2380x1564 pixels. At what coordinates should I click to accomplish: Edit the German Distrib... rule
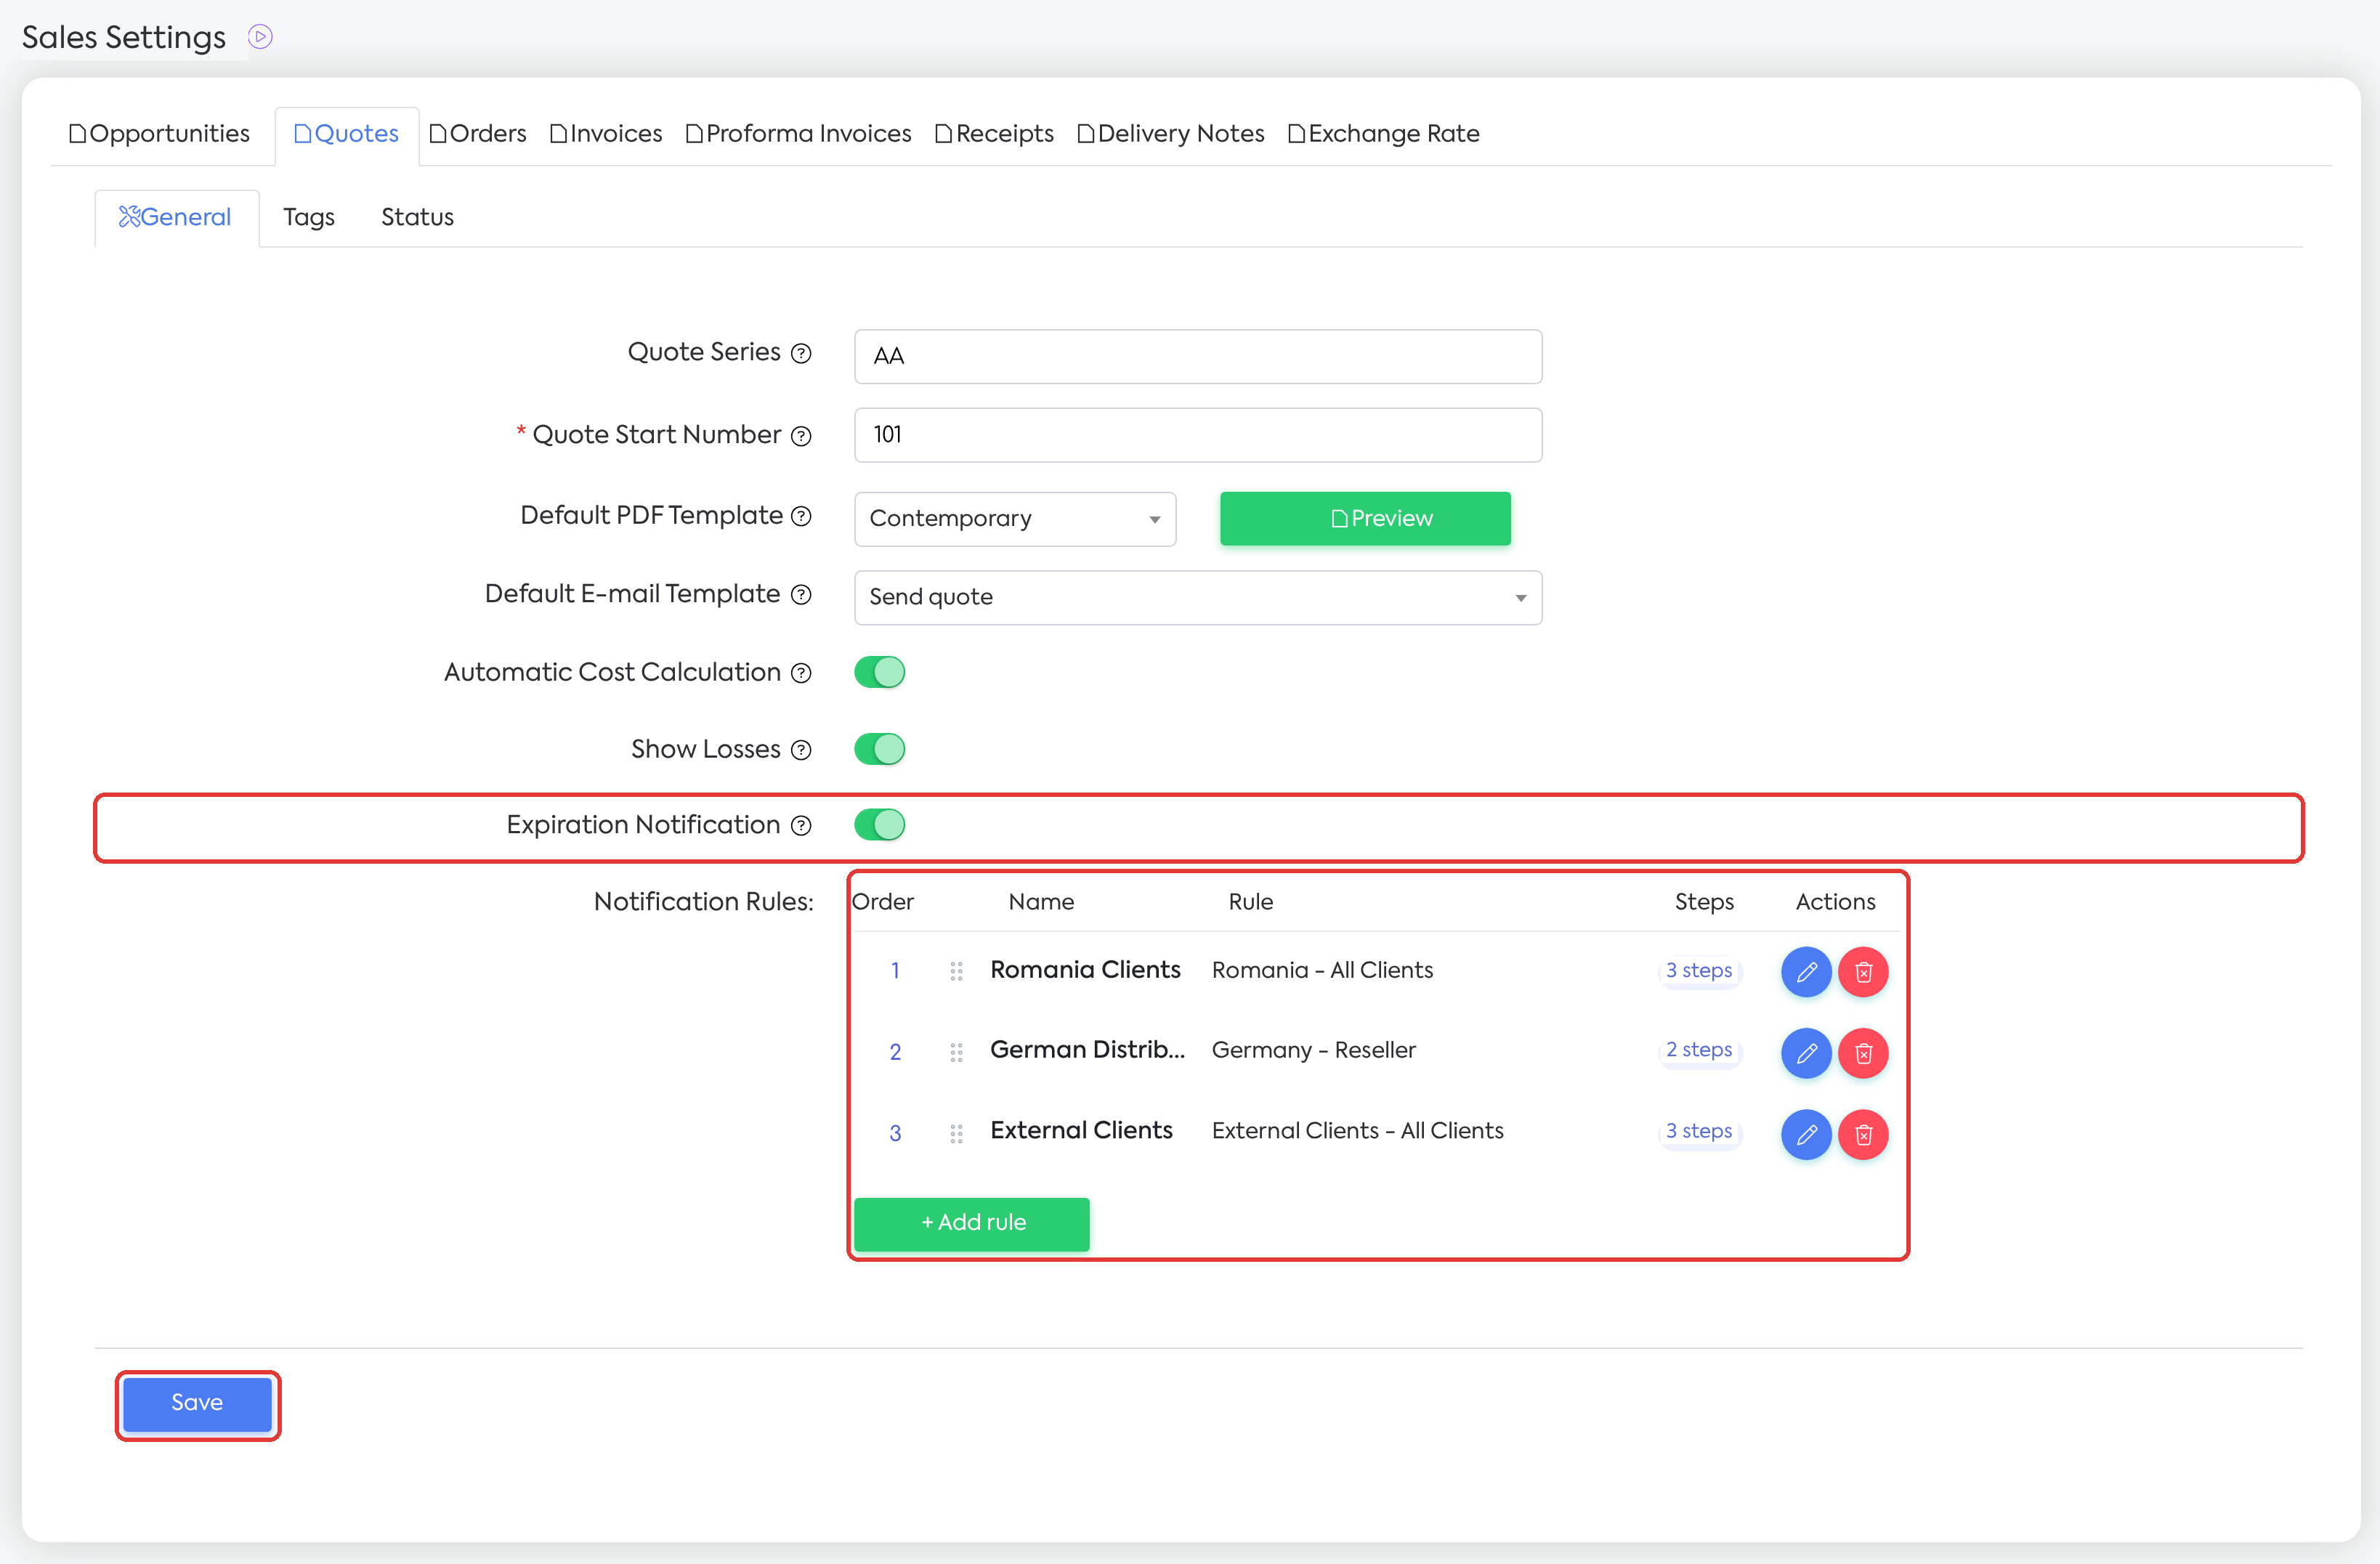tap(1806, 1053)
